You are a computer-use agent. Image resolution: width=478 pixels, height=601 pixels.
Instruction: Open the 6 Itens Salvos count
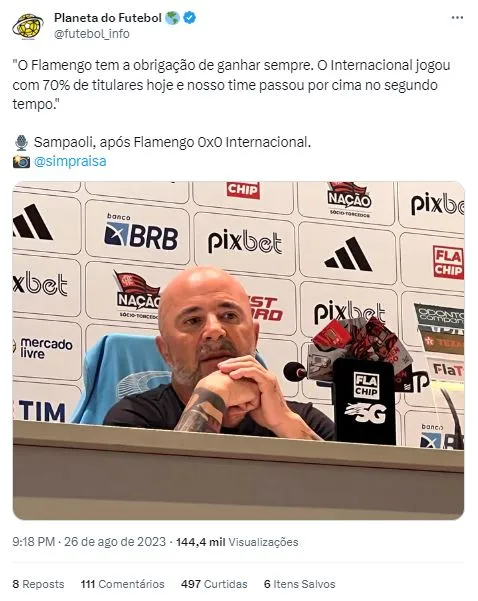tap(300, 584)
